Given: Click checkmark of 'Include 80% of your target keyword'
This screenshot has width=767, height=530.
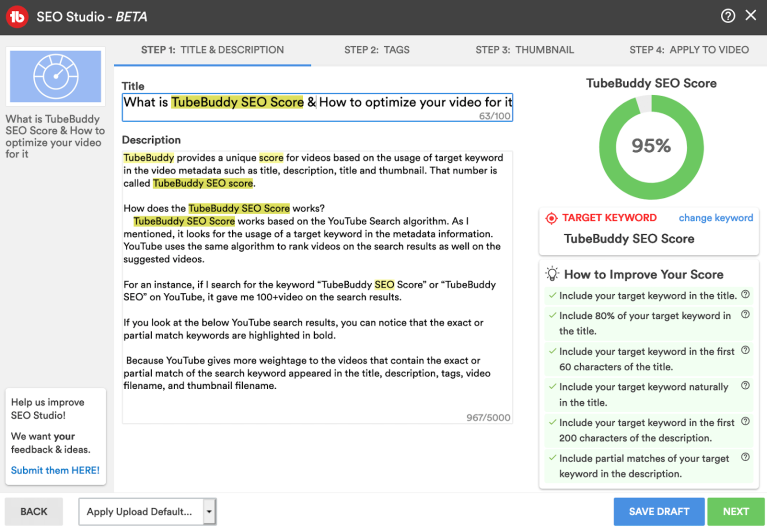Looking at the screenshot, I should point(552,316).
